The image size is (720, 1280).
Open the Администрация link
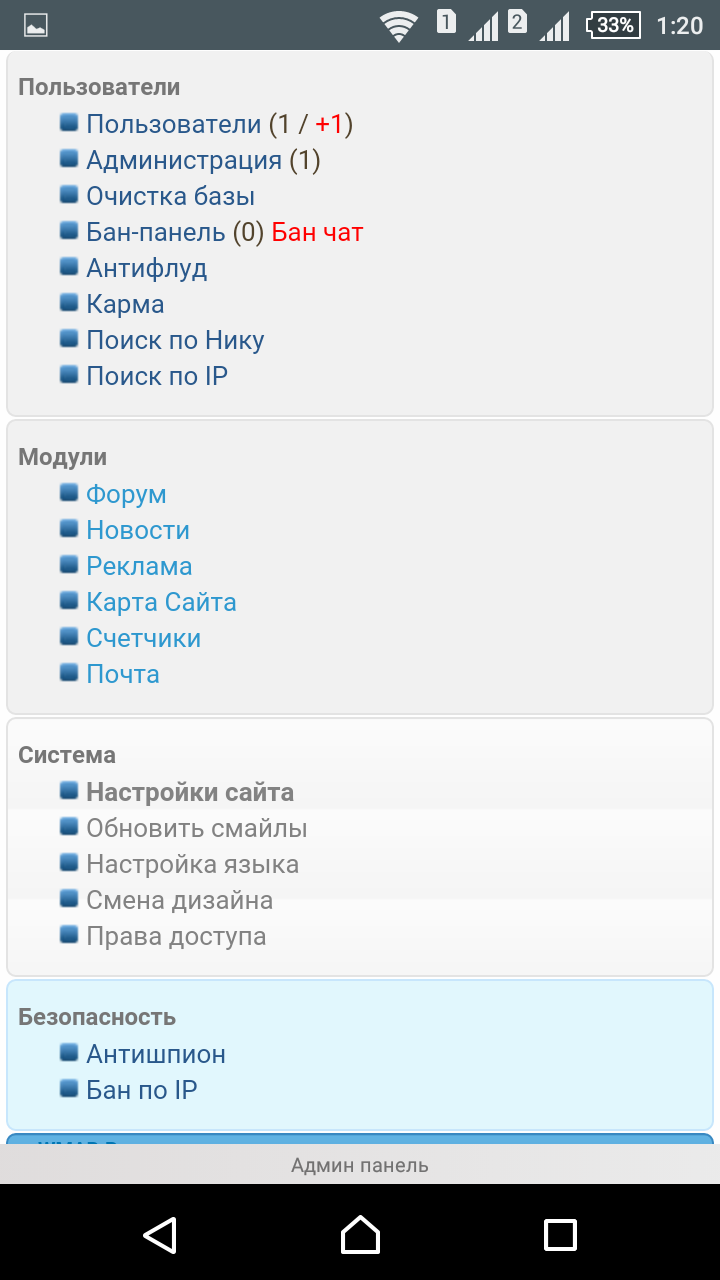click(x=184, y=160)
